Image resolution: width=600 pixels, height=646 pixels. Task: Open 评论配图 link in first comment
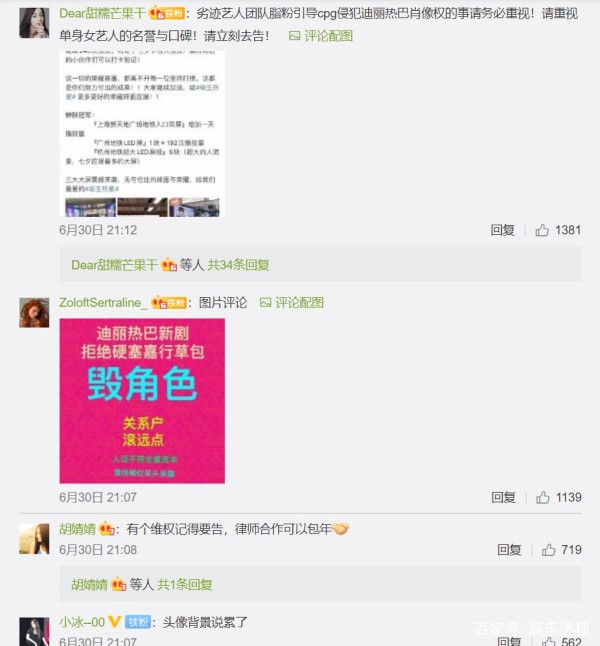tap(321, 36)
